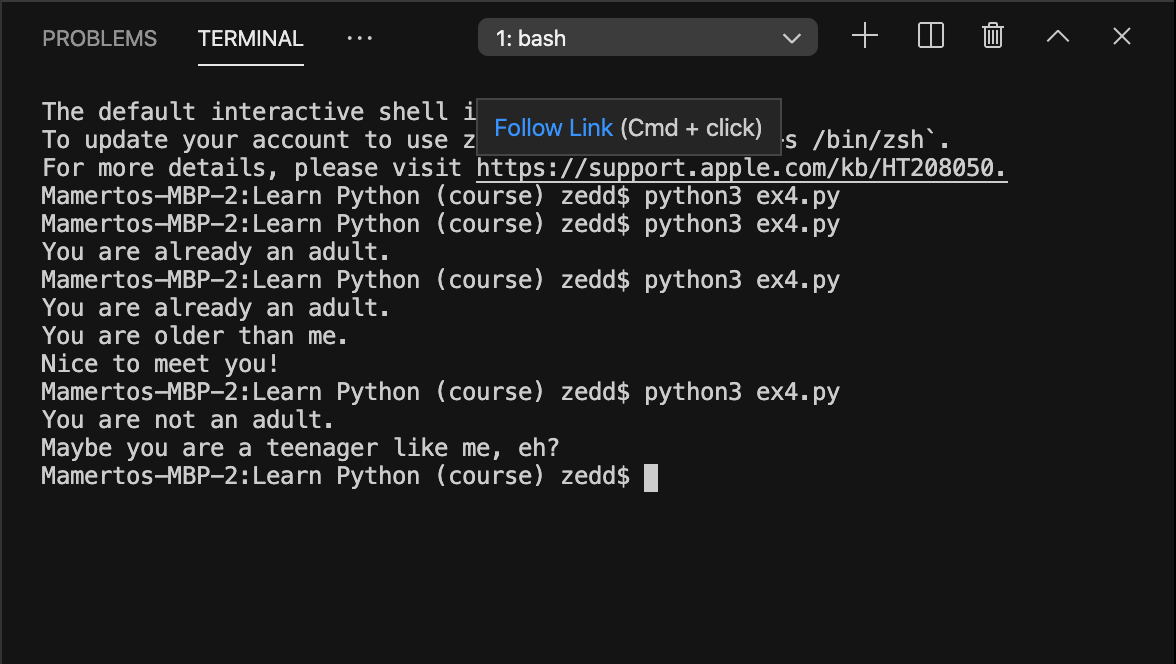
Task: Click 'The default interactive shell' message line
Action: 250,112
